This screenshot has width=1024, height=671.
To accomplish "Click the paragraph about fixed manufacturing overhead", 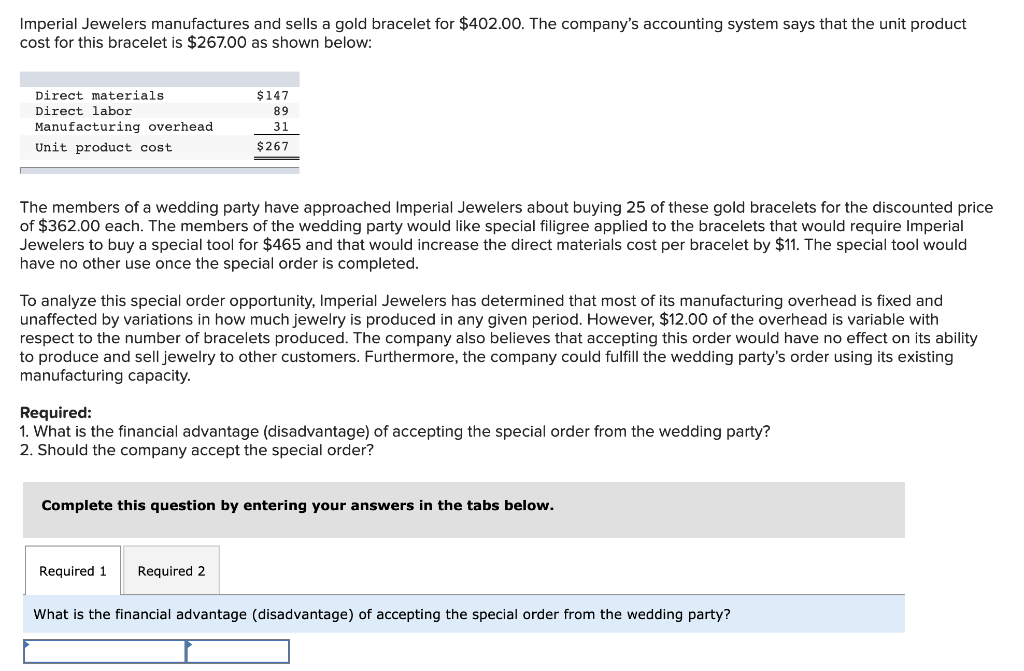I will pos(500,337).
